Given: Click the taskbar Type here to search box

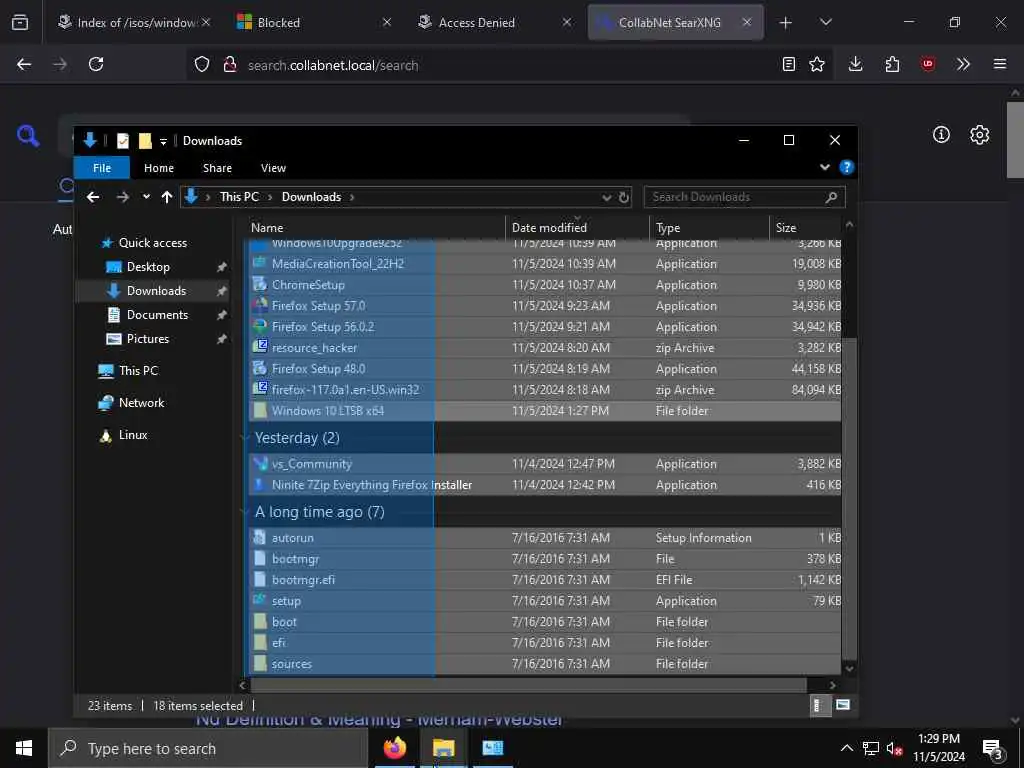Looking at the screenshot, I should tap(208, 748).
